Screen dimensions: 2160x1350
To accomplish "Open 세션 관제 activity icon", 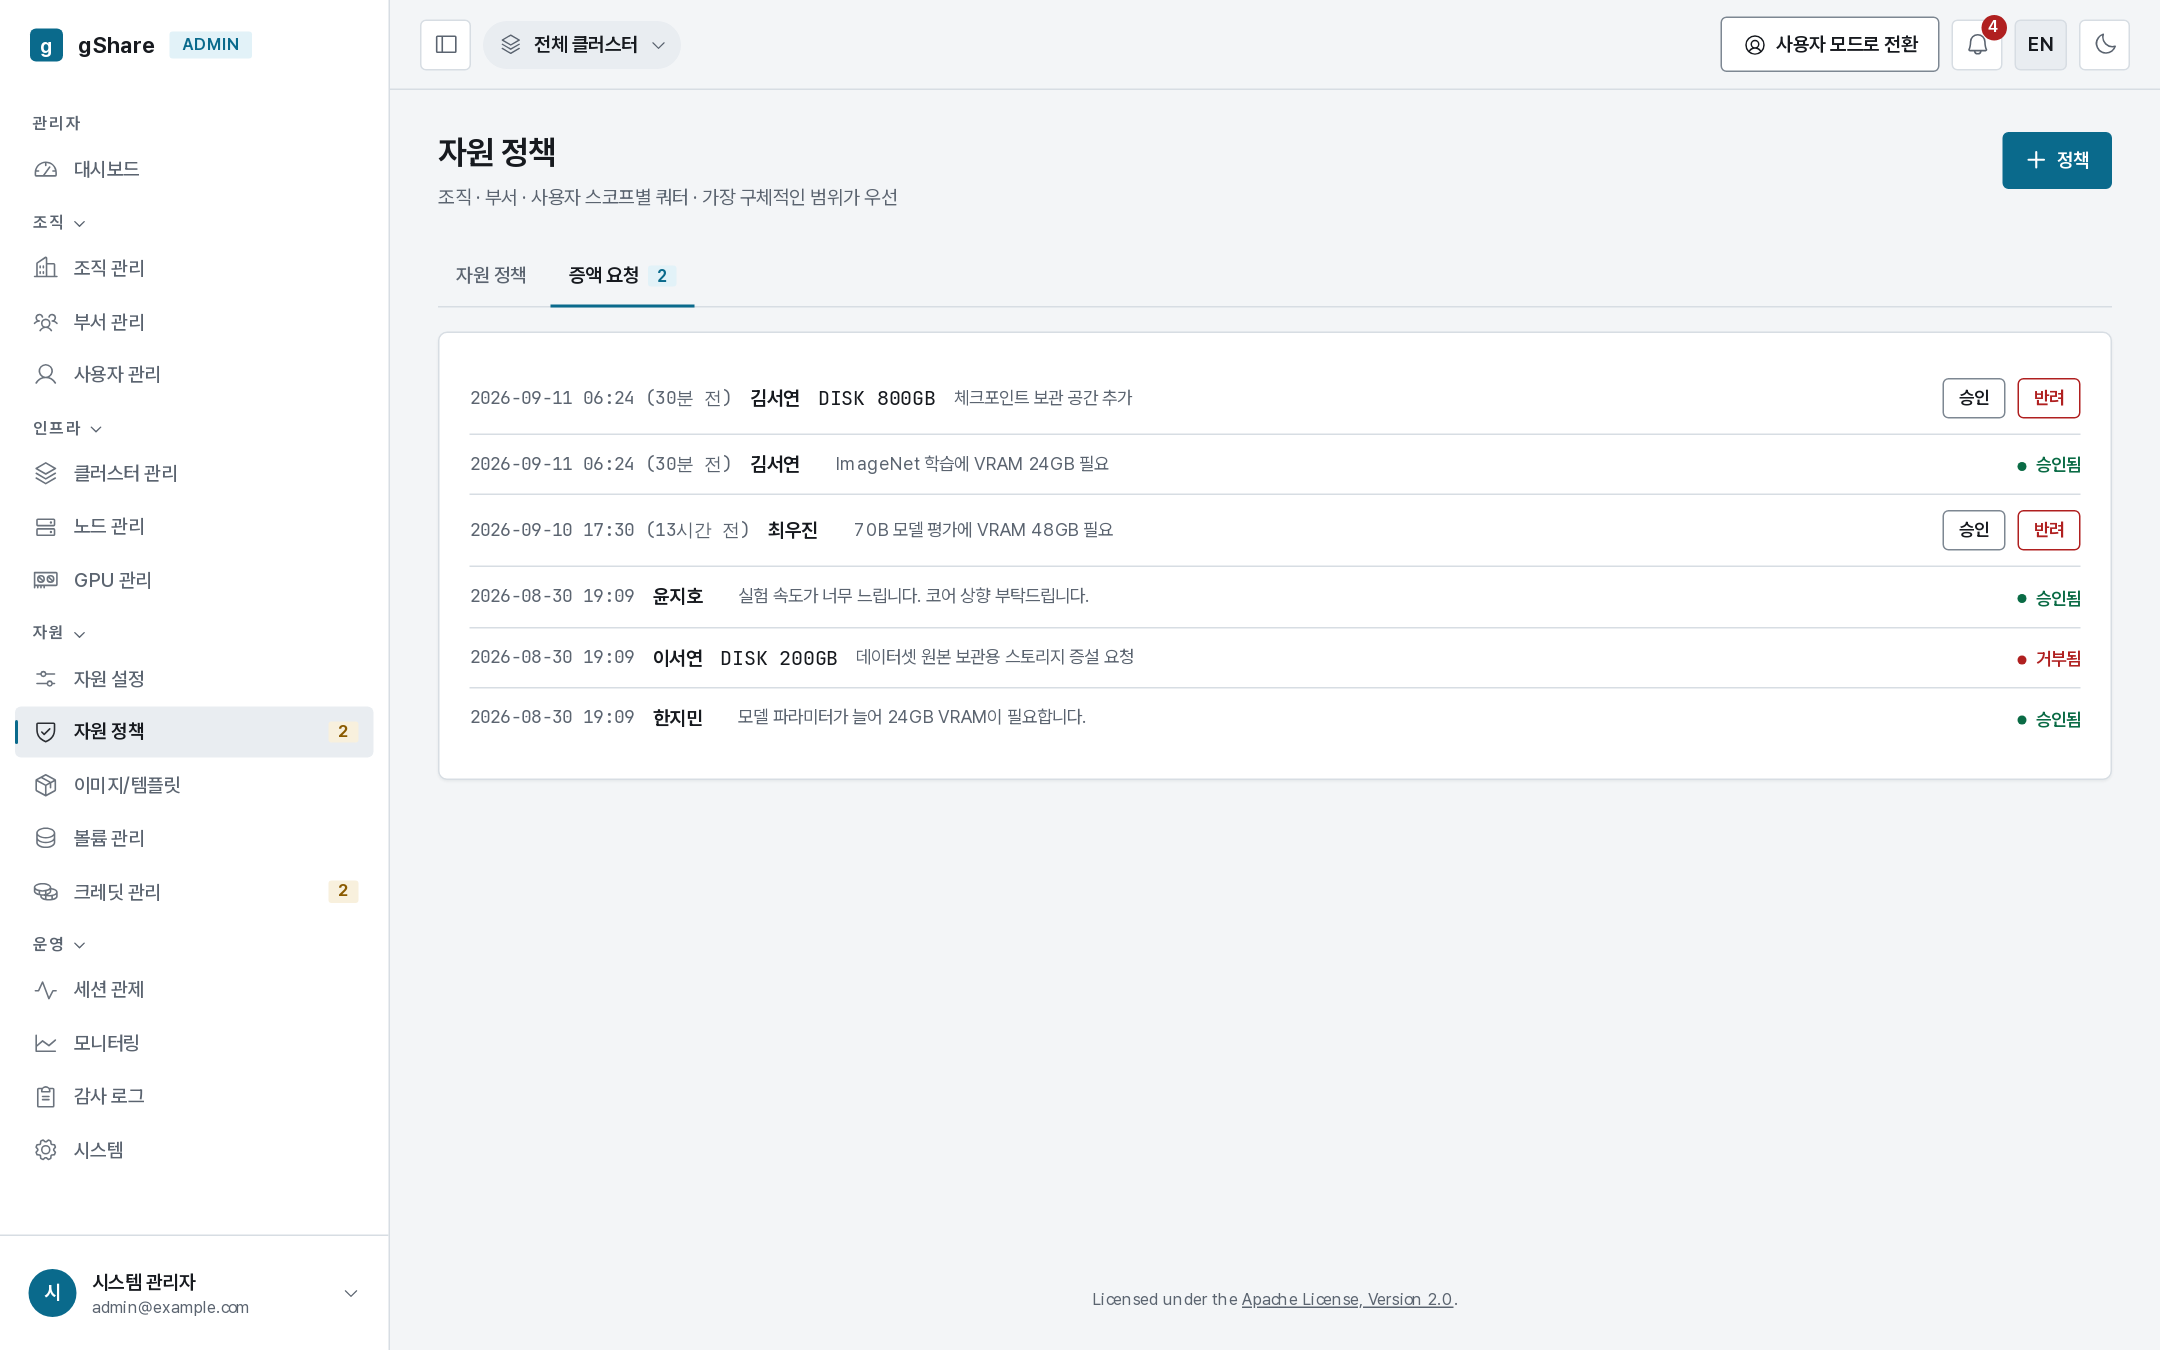I will pos(45,990).
